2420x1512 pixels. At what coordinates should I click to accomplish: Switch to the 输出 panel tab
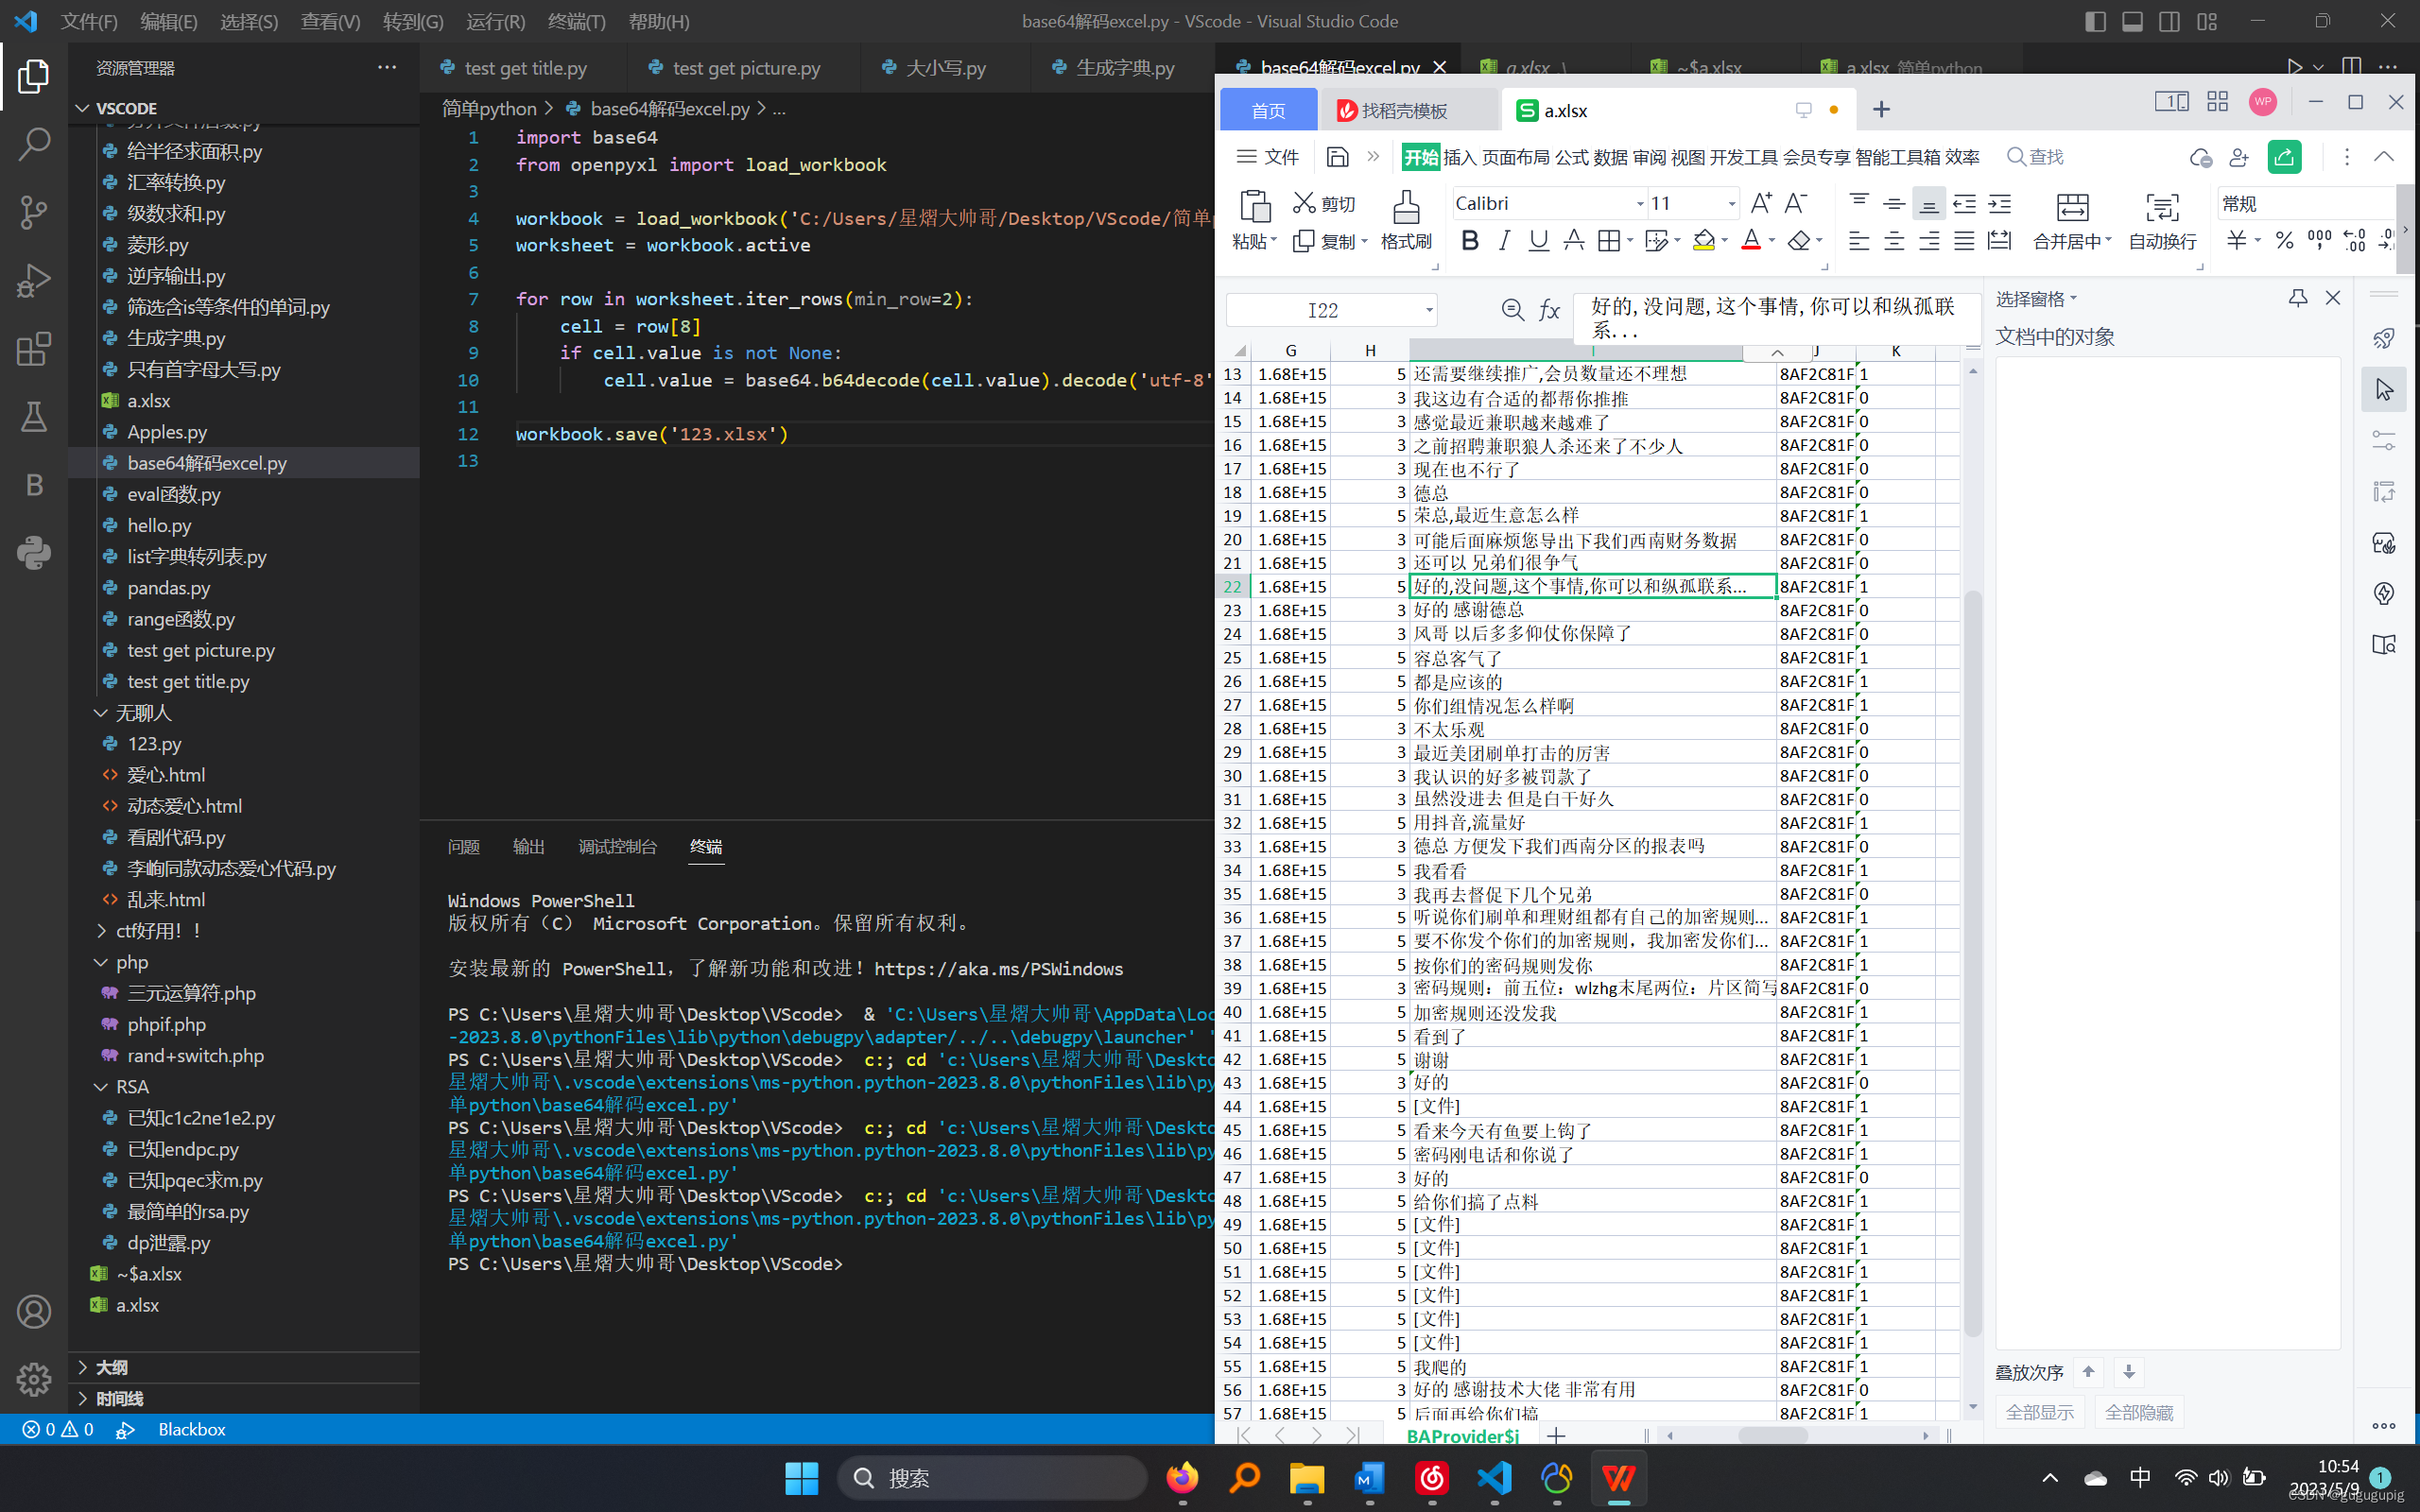coord(528,847)
